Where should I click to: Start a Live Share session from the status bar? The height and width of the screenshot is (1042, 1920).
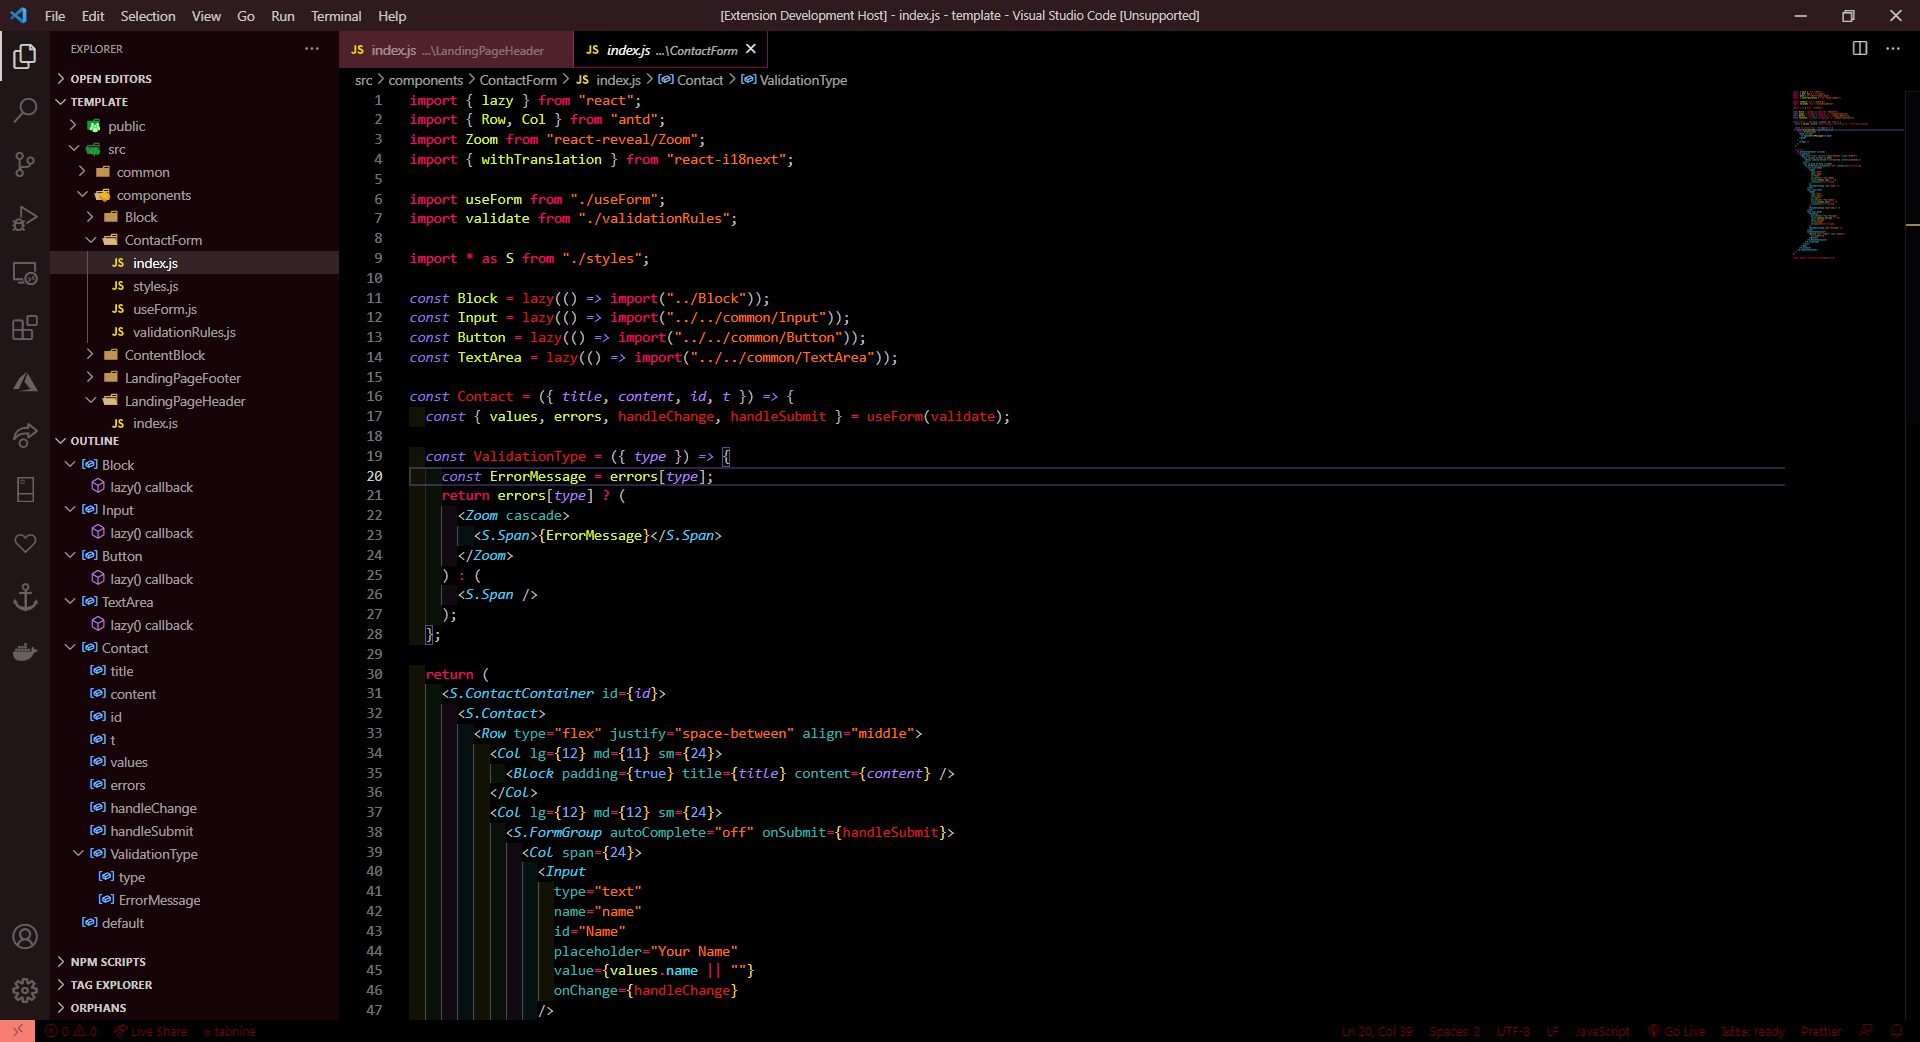(x=152, y=1031)
